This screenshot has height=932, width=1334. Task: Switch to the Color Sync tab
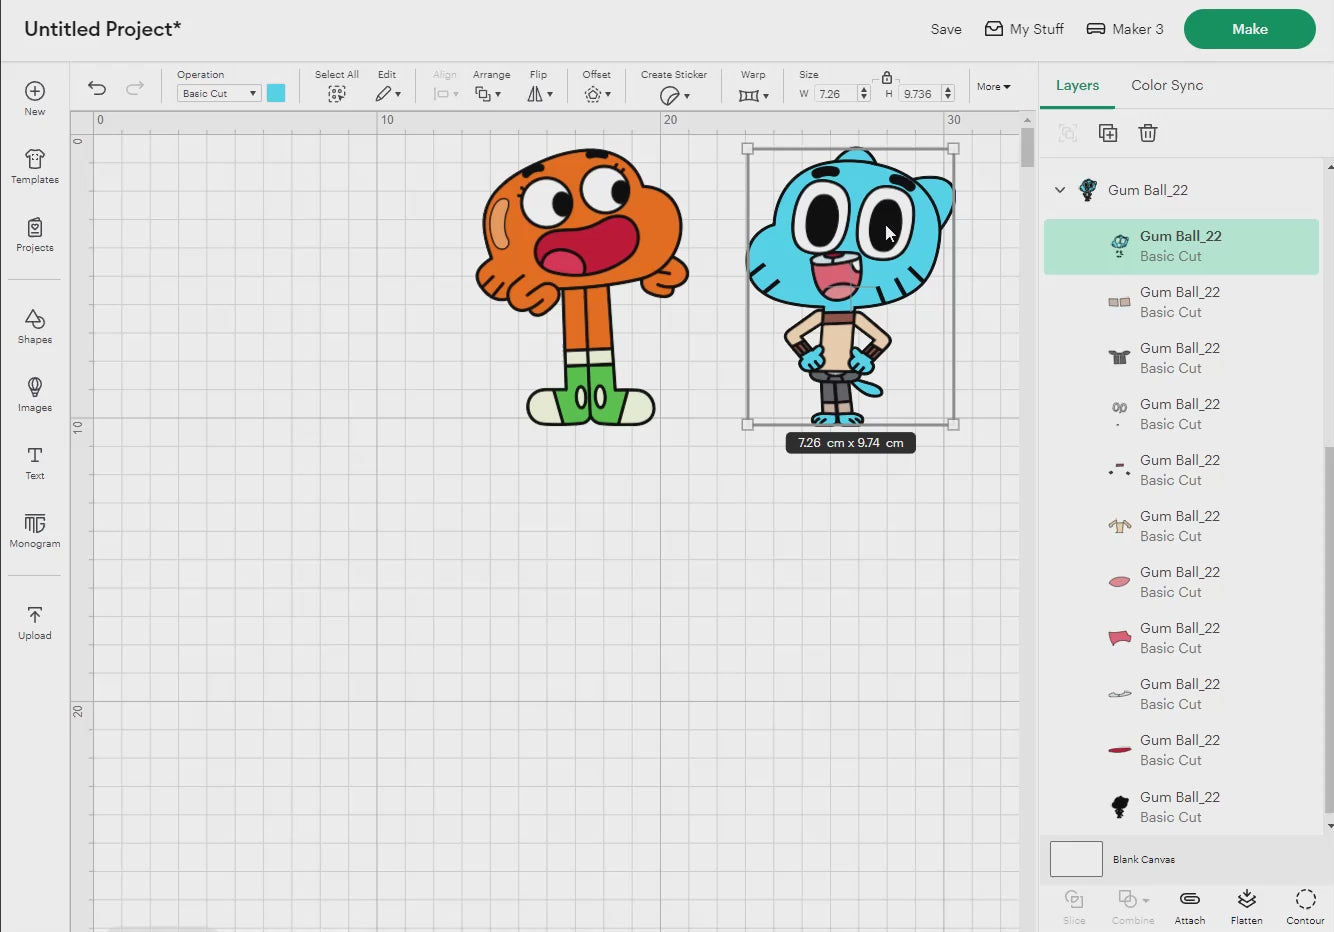tap(1167, 86)
